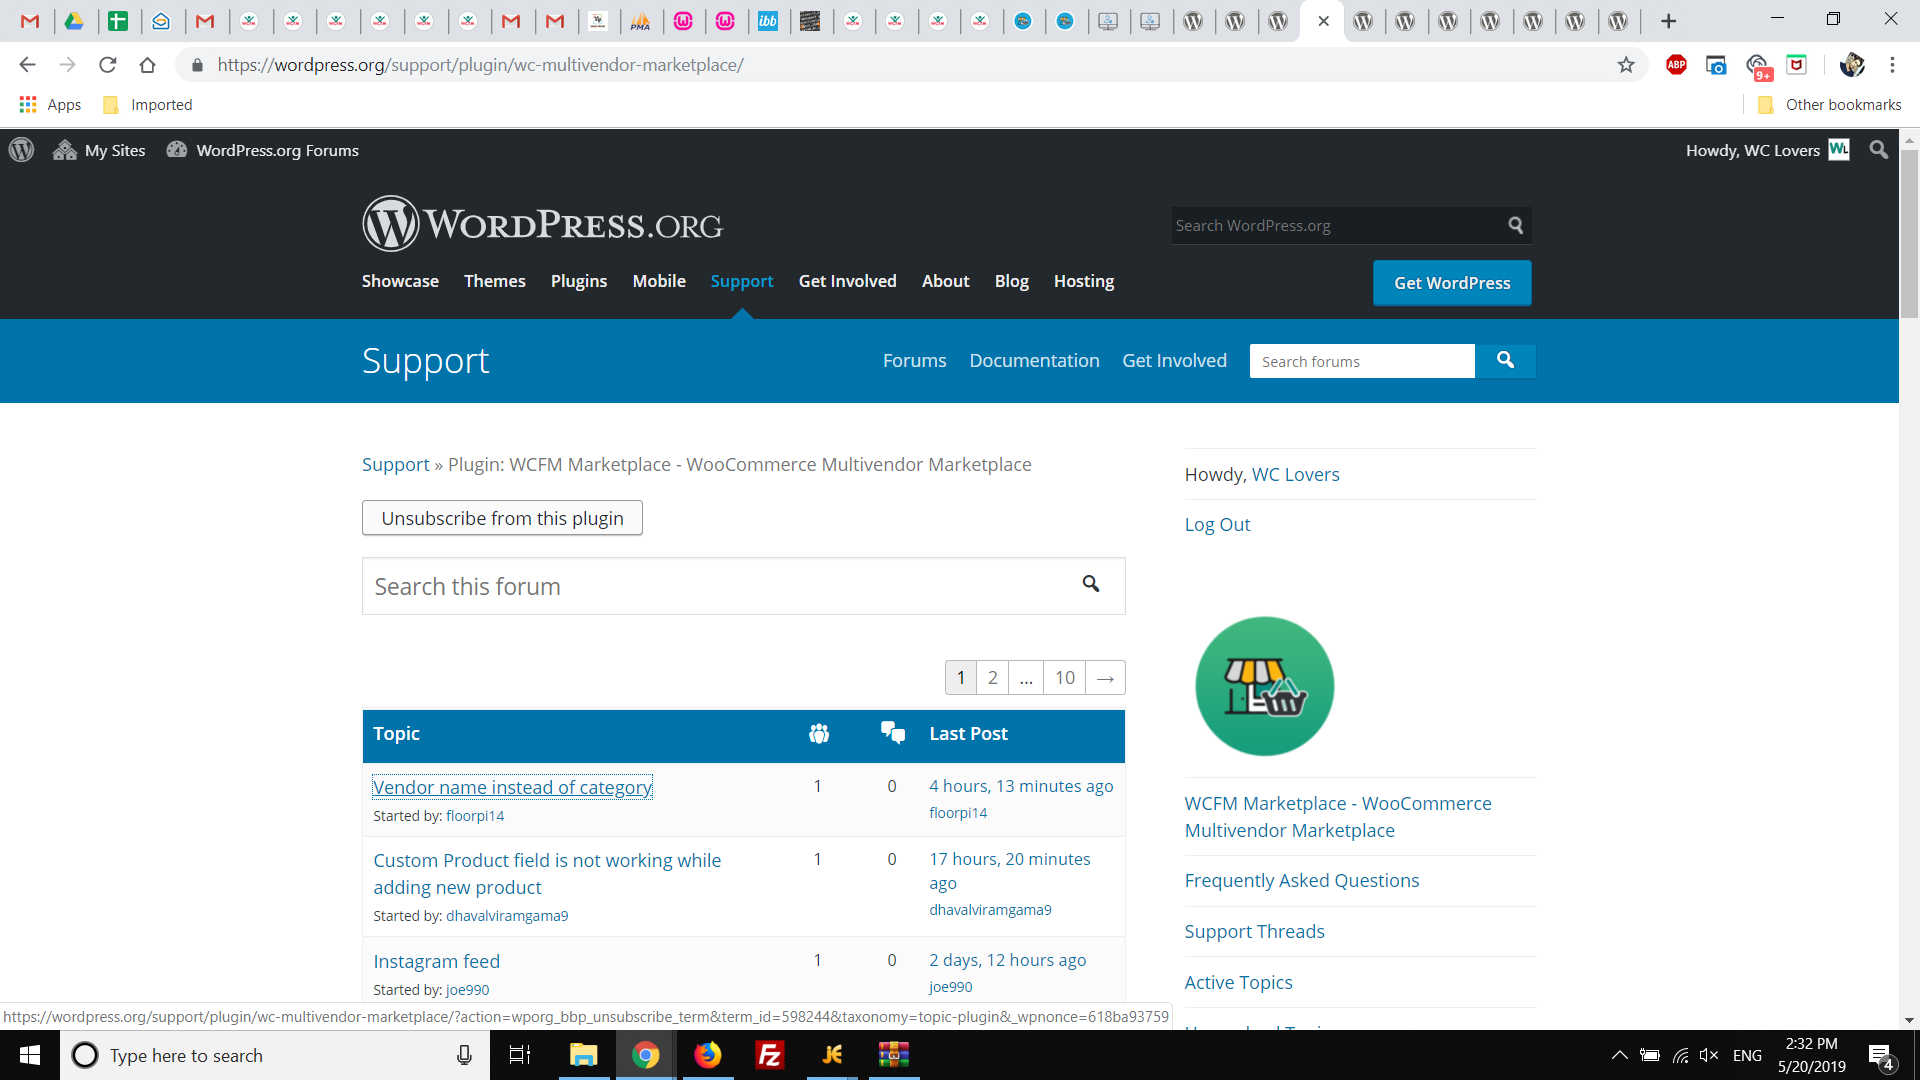The image size is (1920, 1080).
Task: Open the About menu item
Action: (x=946, y=281)
